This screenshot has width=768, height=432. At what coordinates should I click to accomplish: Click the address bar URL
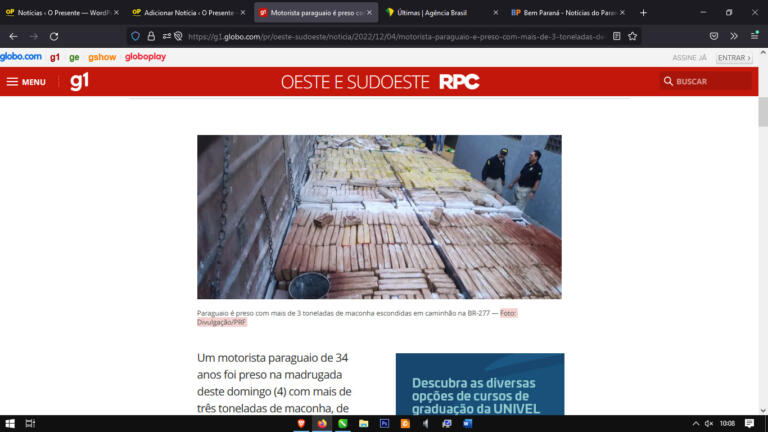[x=396, y=37]
